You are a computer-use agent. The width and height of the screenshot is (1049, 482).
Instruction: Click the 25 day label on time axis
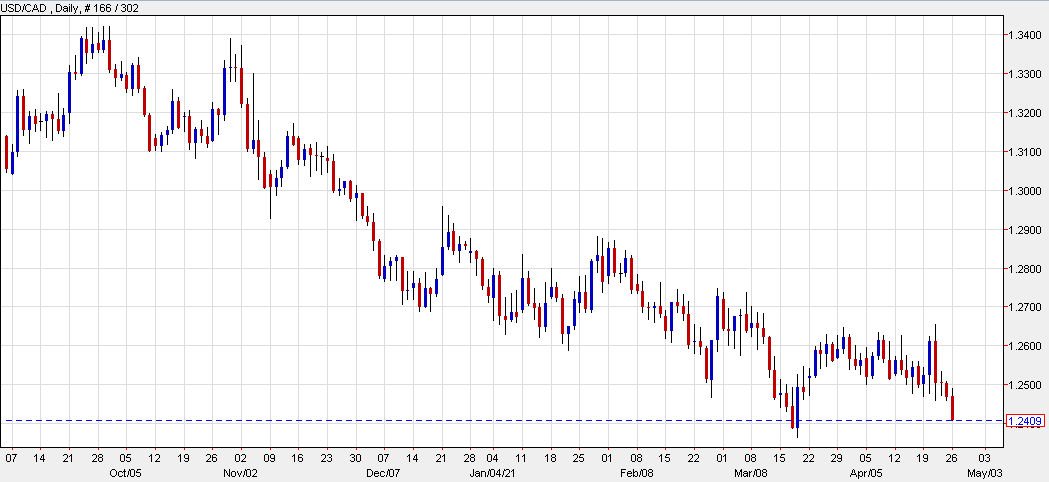tap(579, 459)
